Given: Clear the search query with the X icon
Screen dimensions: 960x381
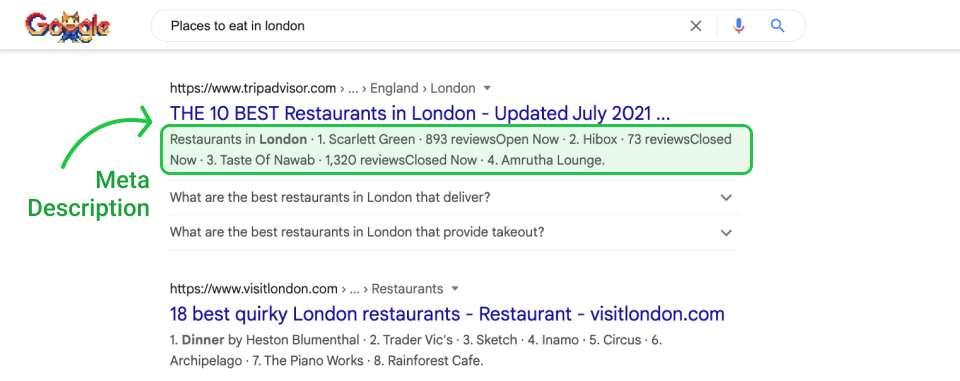Looking at the screenshot, I should (x=696, y=26).
